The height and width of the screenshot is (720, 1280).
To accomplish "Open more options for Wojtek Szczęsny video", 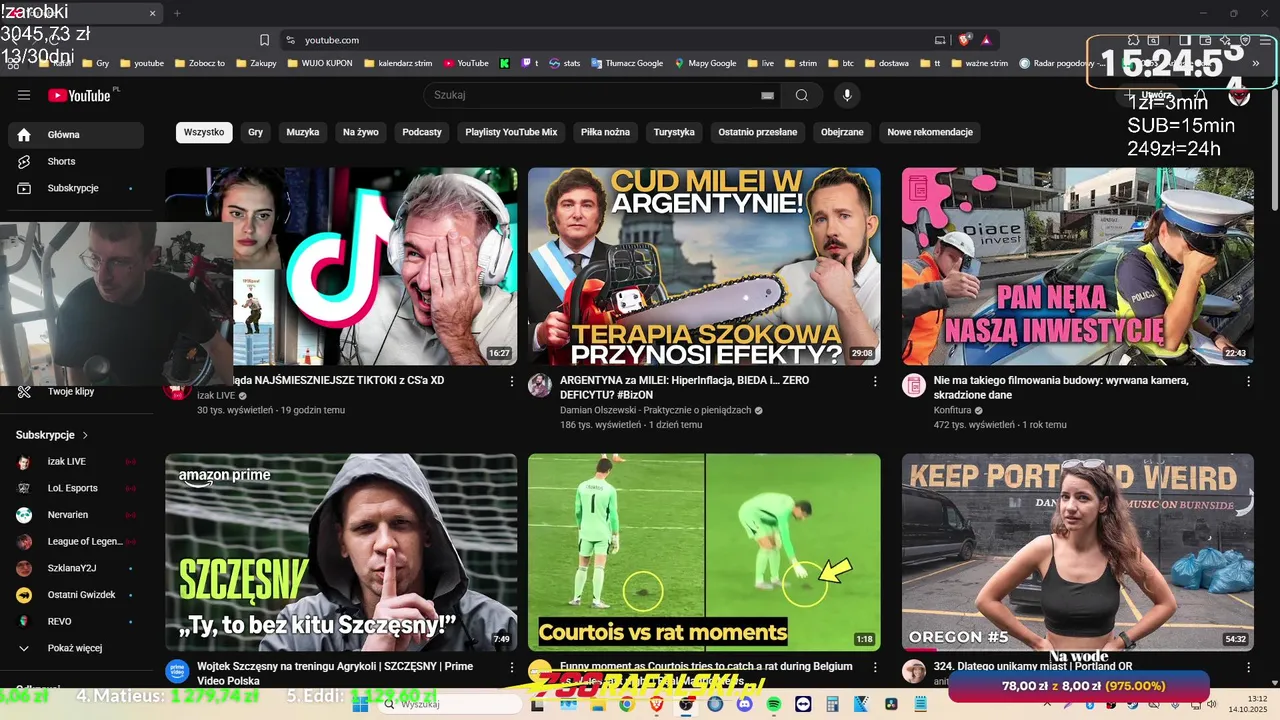I will point(512,668).
